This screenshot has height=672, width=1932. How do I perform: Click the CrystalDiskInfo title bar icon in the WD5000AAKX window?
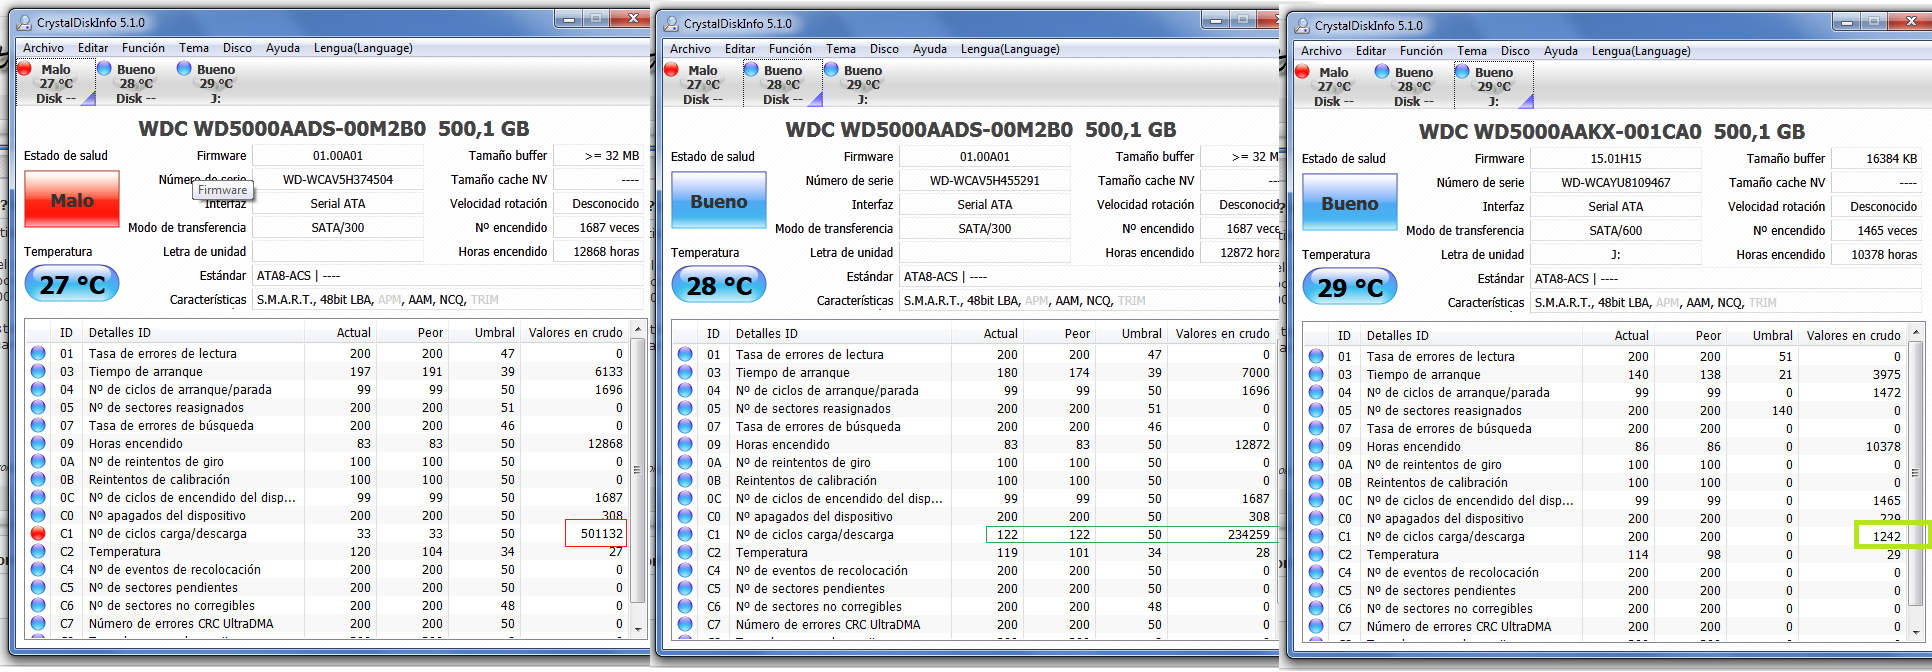pyautogui.click(x=1301, y=26)
